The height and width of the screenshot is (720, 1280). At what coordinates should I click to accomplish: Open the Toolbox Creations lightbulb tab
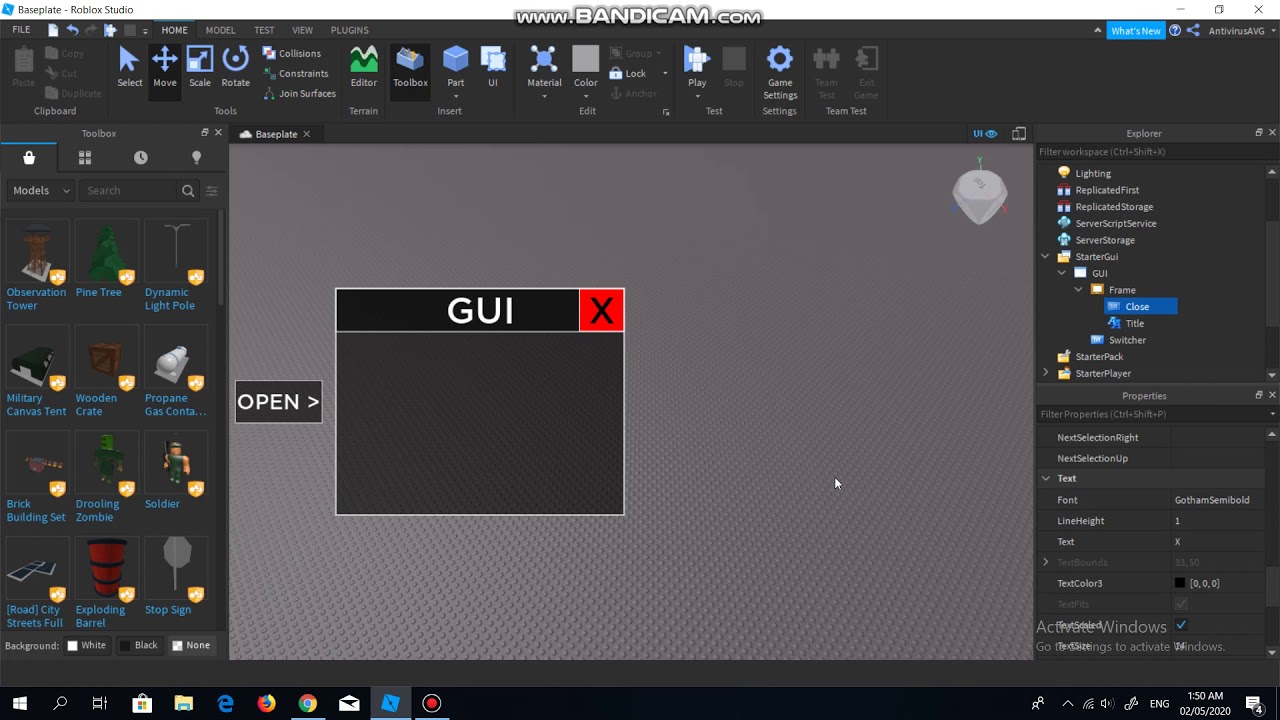pyautogui.click(x=197, y=157)
